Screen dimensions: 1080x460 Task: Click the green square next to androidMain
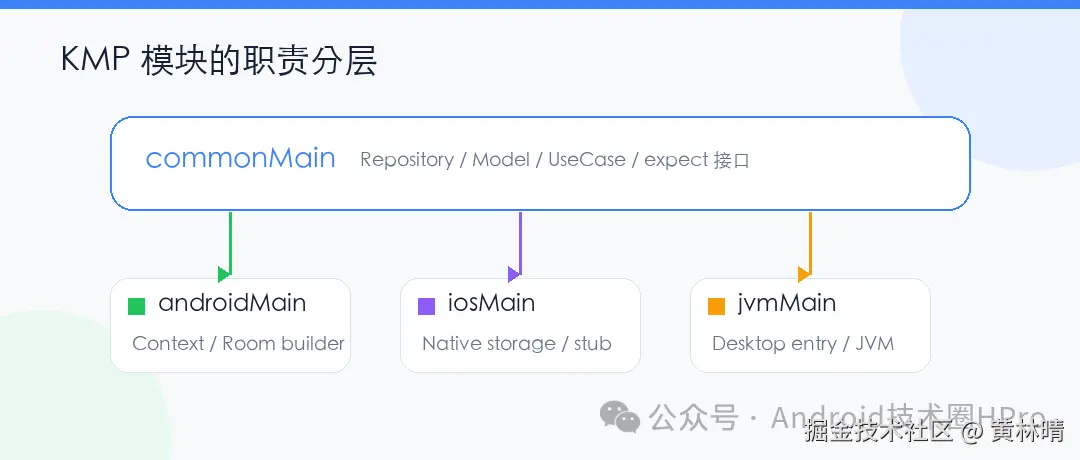pyautogui.click(x=136, y=306)
